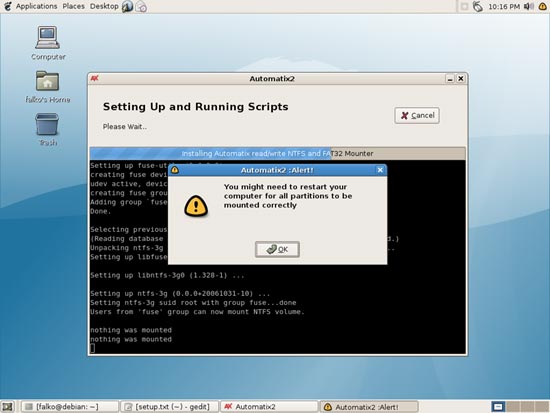Switch to the setup.txt gedit taskbar window

169,407
